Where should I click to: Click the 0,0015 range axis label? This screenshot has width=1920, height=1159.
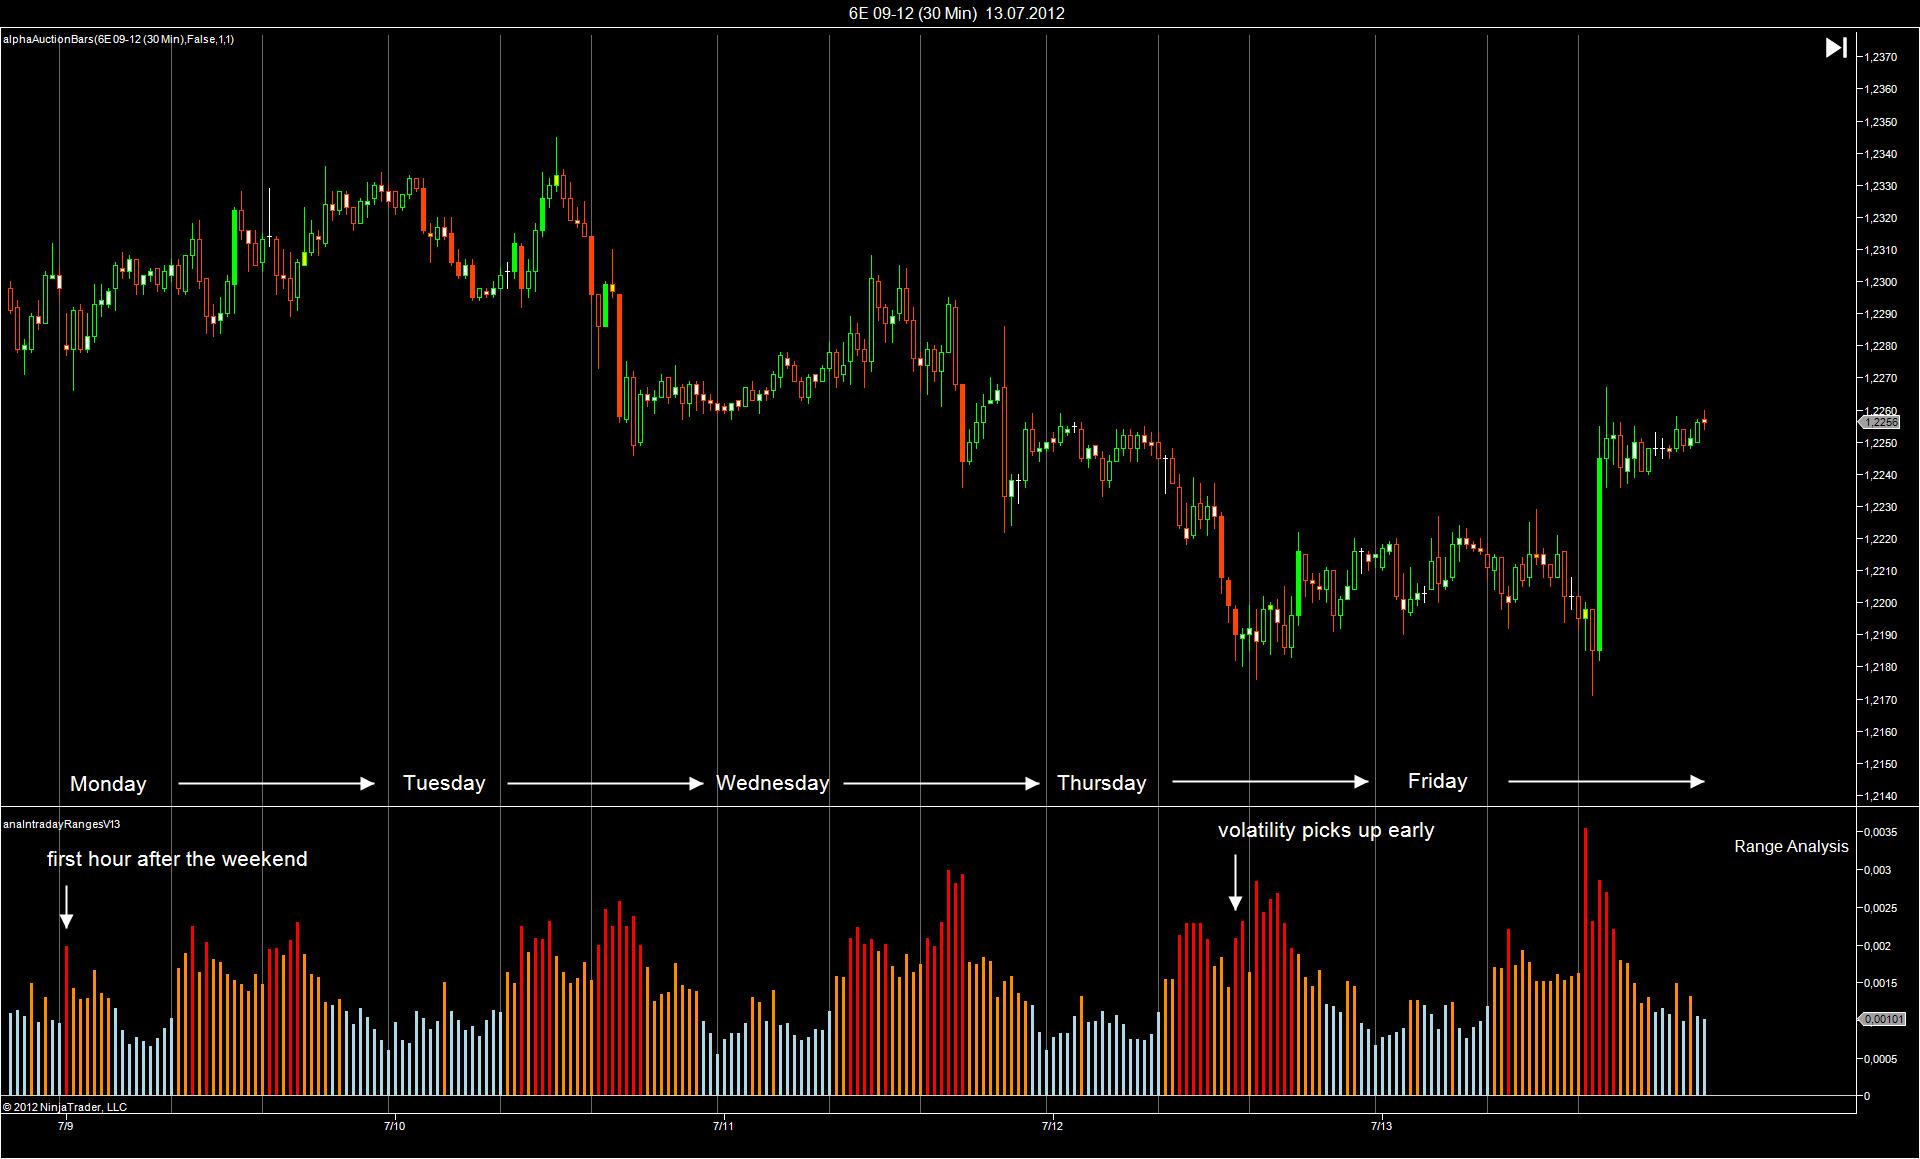[1881, 983]
